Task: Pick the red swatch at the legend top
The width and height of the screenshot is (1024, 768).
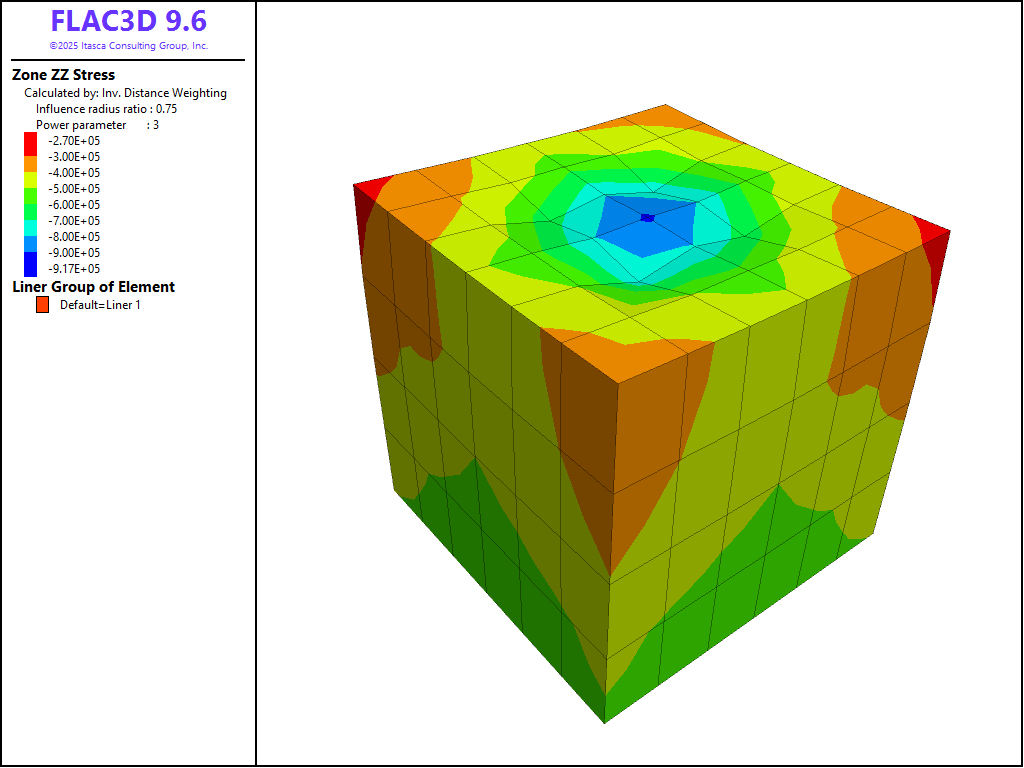Action: click(30, 141)
